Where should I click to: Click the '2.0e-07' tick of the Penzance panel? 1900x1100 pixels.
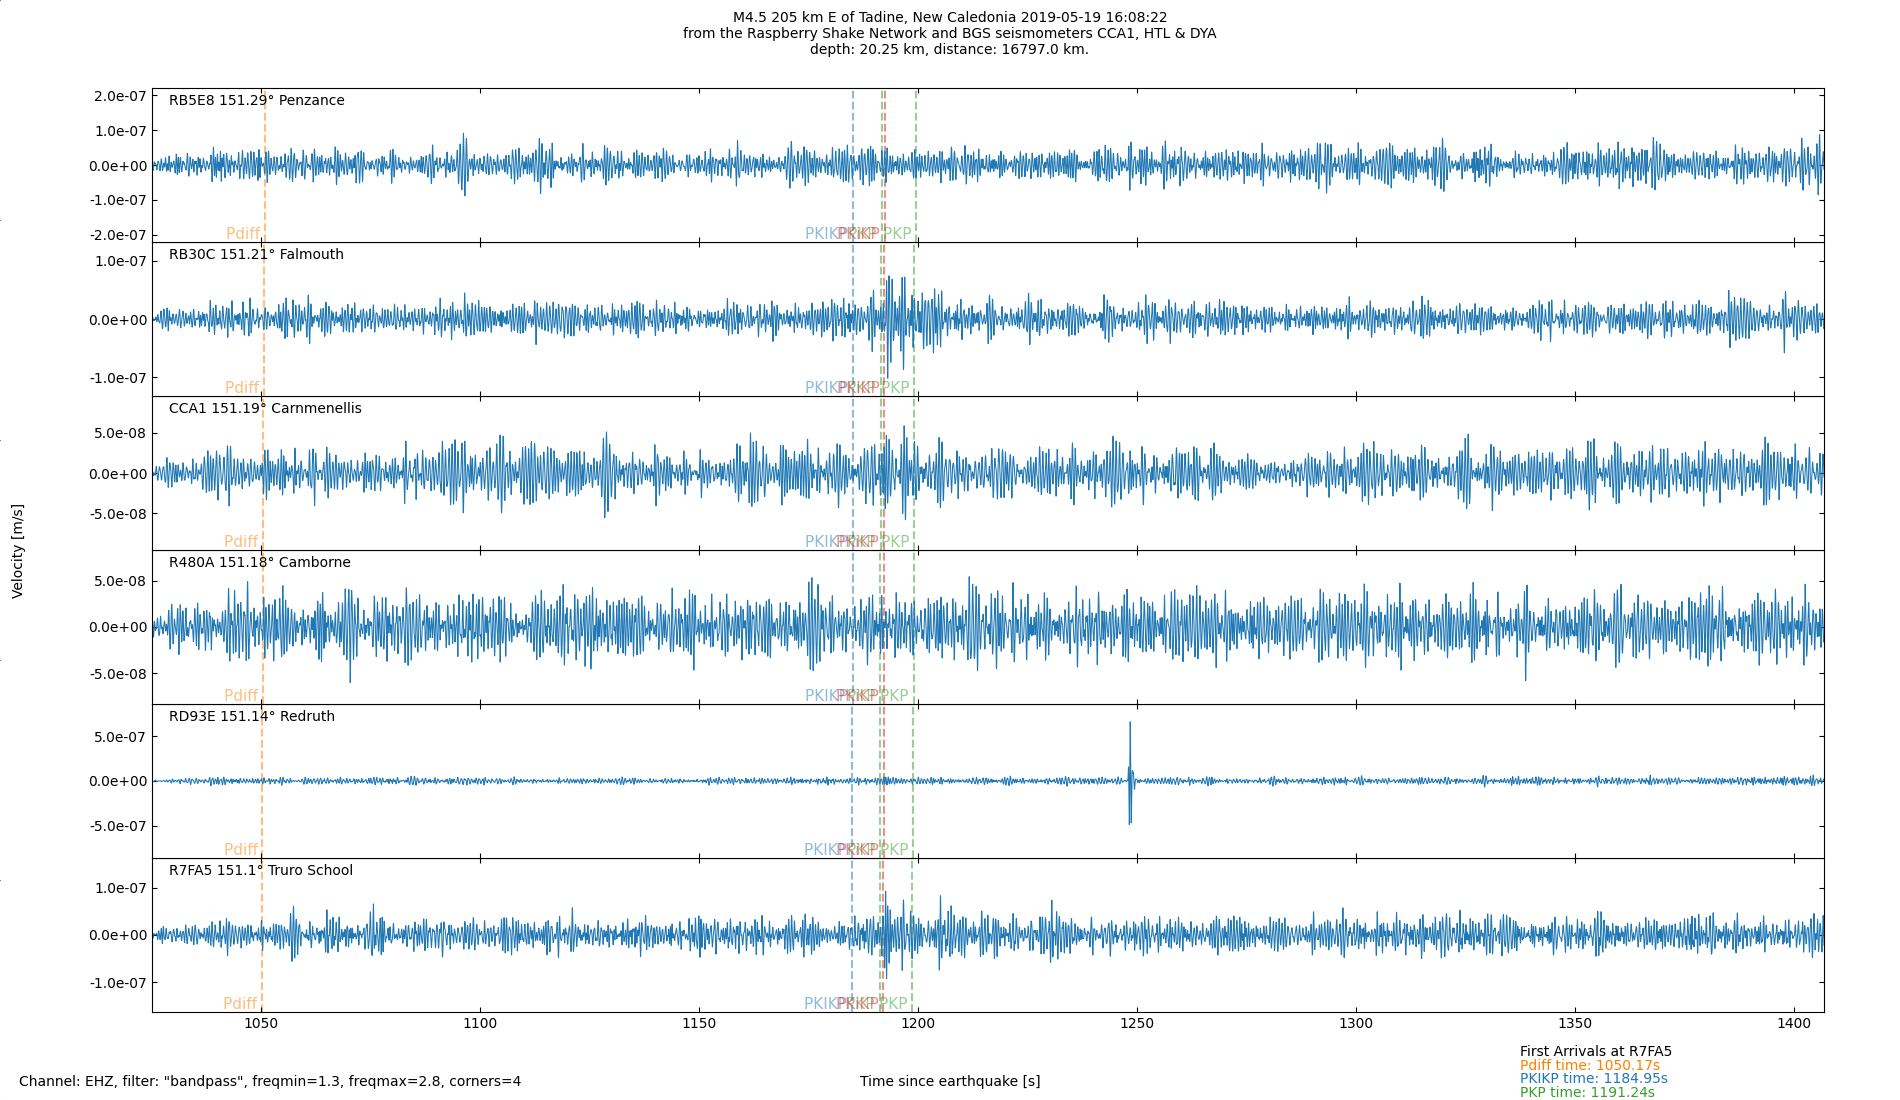click(120, 97)
